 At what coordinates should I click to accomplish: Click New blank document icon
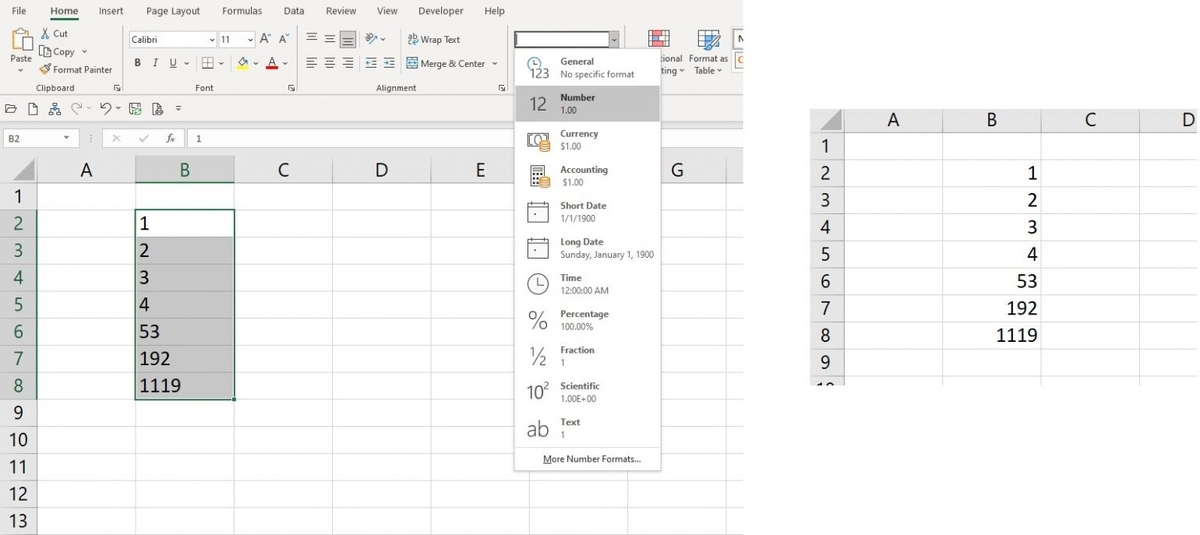click(33, 108)
